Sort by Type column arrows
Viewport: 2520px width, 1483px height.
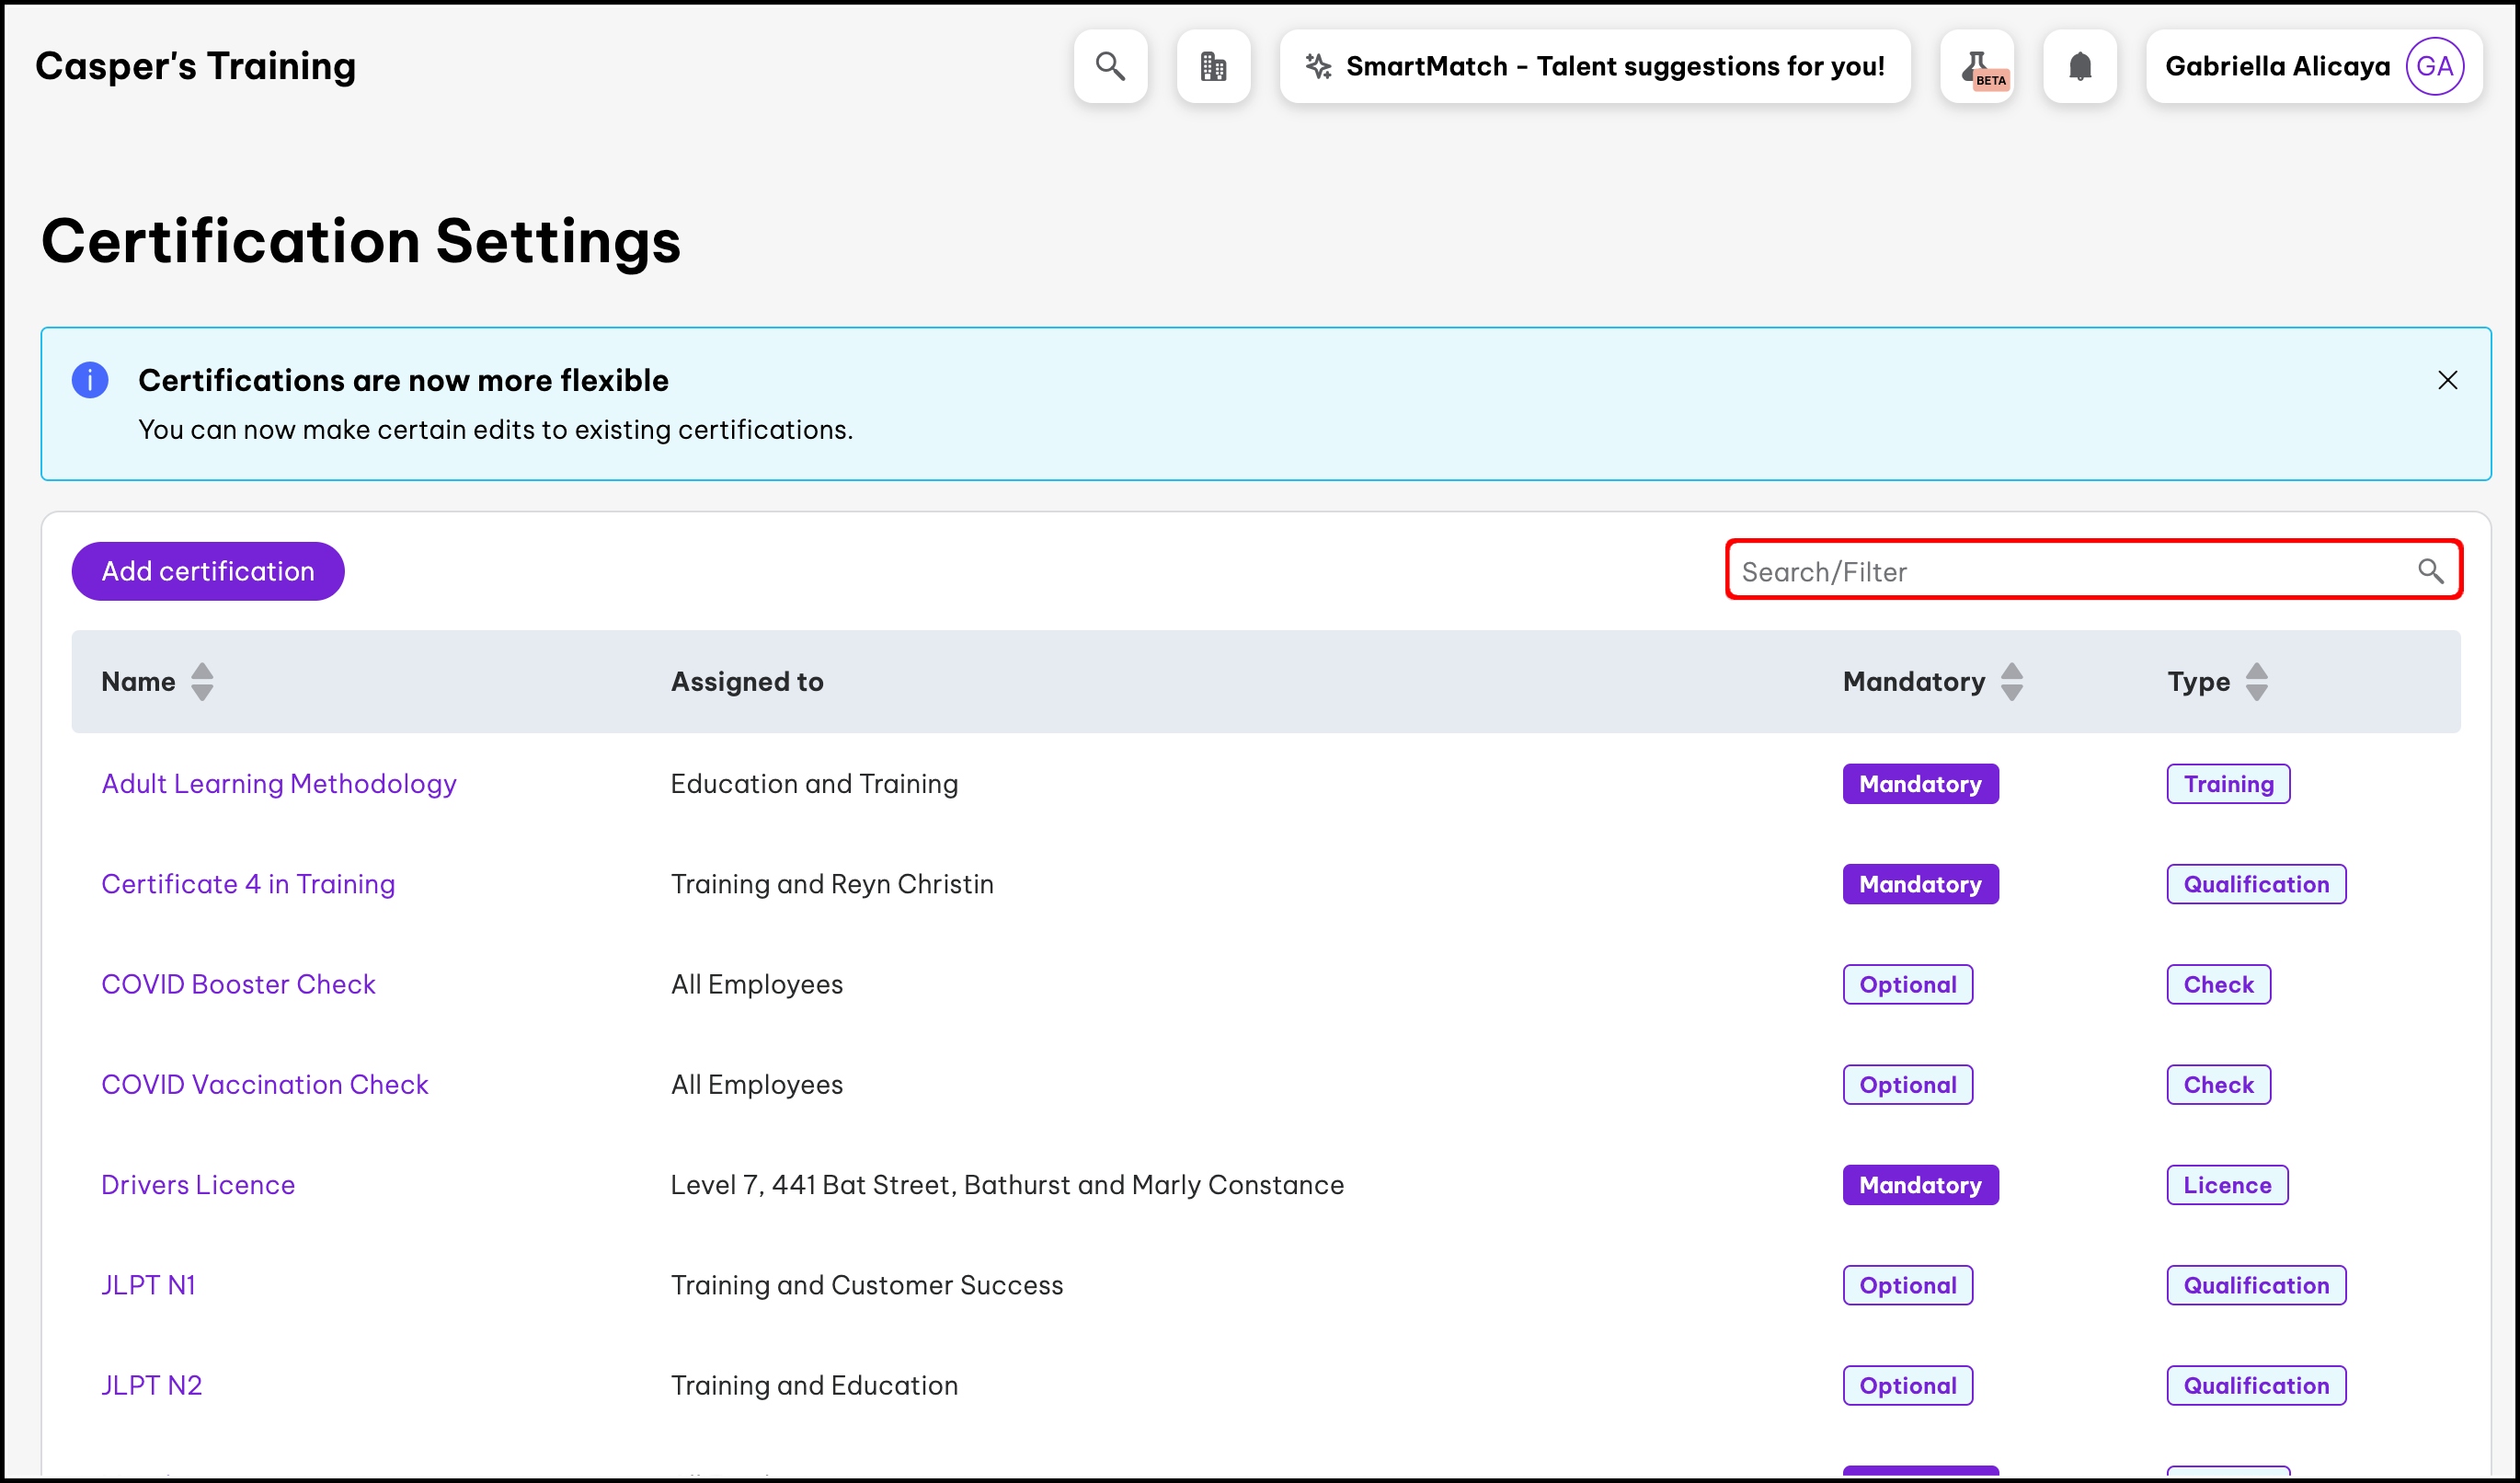point(2256,682)
